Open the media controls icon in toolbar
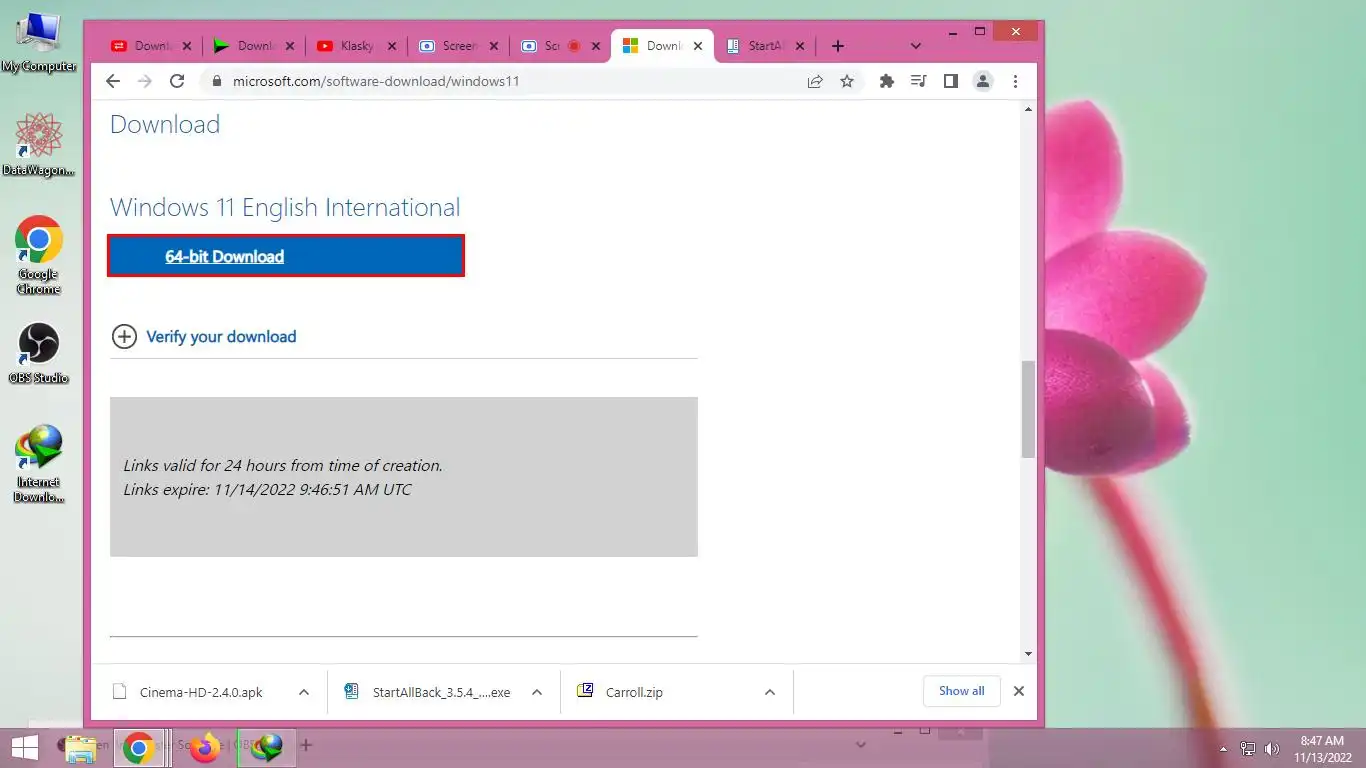 [x=918, y=81]
